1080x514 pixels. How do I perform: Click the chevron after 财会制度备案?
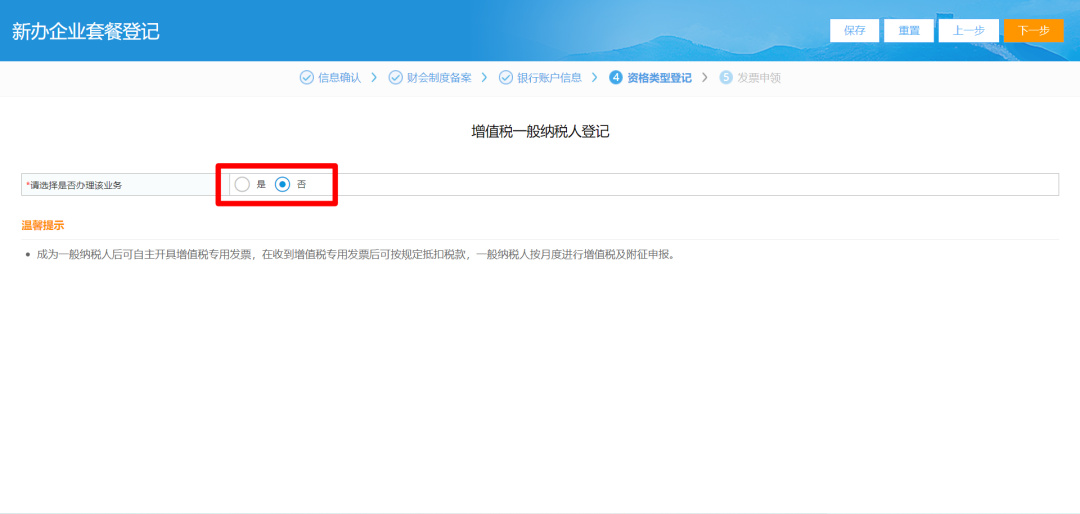click(484, 78)
